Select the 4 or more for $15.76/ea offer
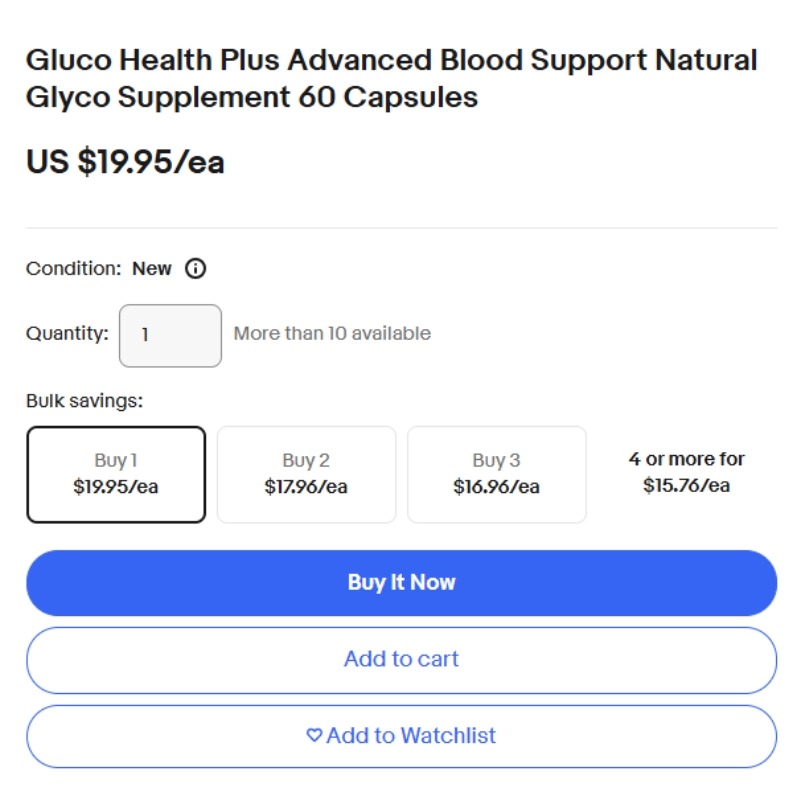The image size is (800, 800). pyautogui.click(x=686, y=472)
